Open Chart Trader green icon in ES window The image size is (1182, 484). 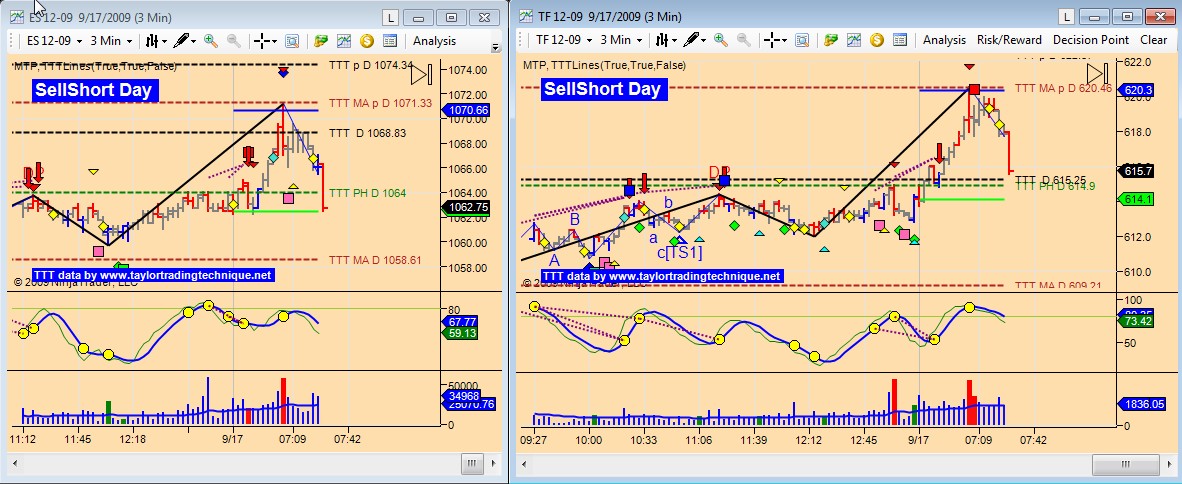coord(321,41)
